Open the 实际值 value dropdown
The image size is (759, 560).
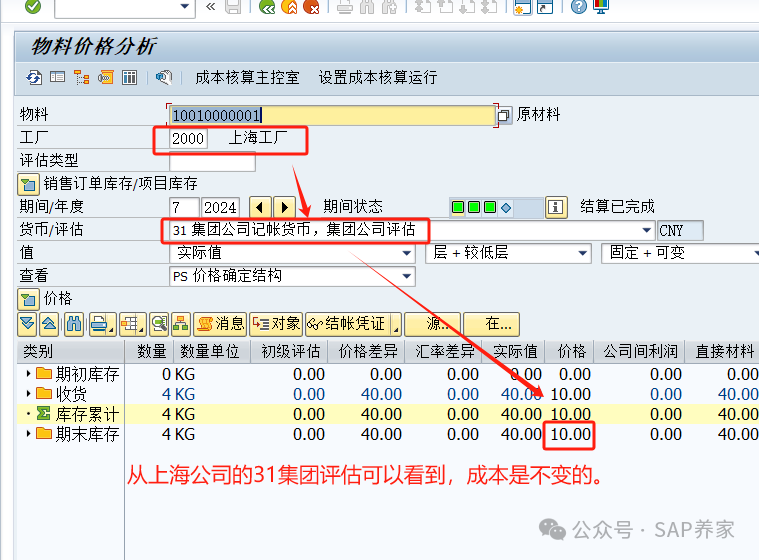pyautogui.click(x=407, y=253)
